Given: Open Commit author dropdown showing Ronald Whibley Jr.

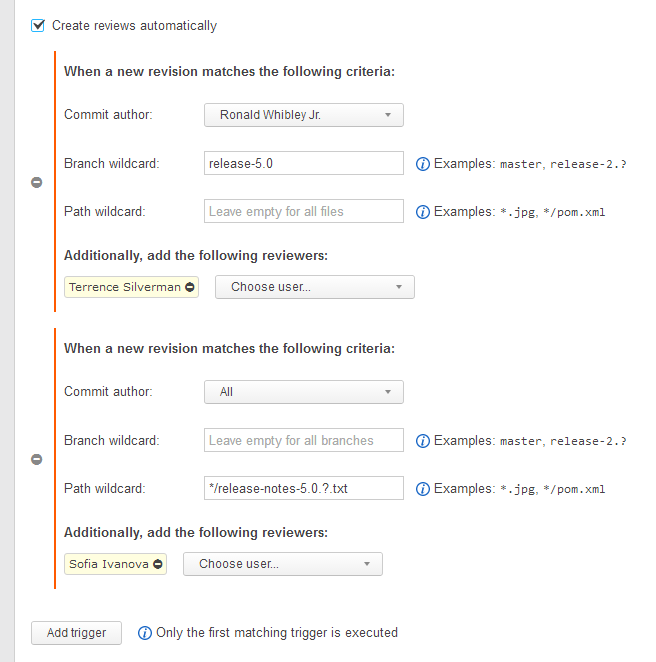Looking at the screenshot, I should point(304,115).
